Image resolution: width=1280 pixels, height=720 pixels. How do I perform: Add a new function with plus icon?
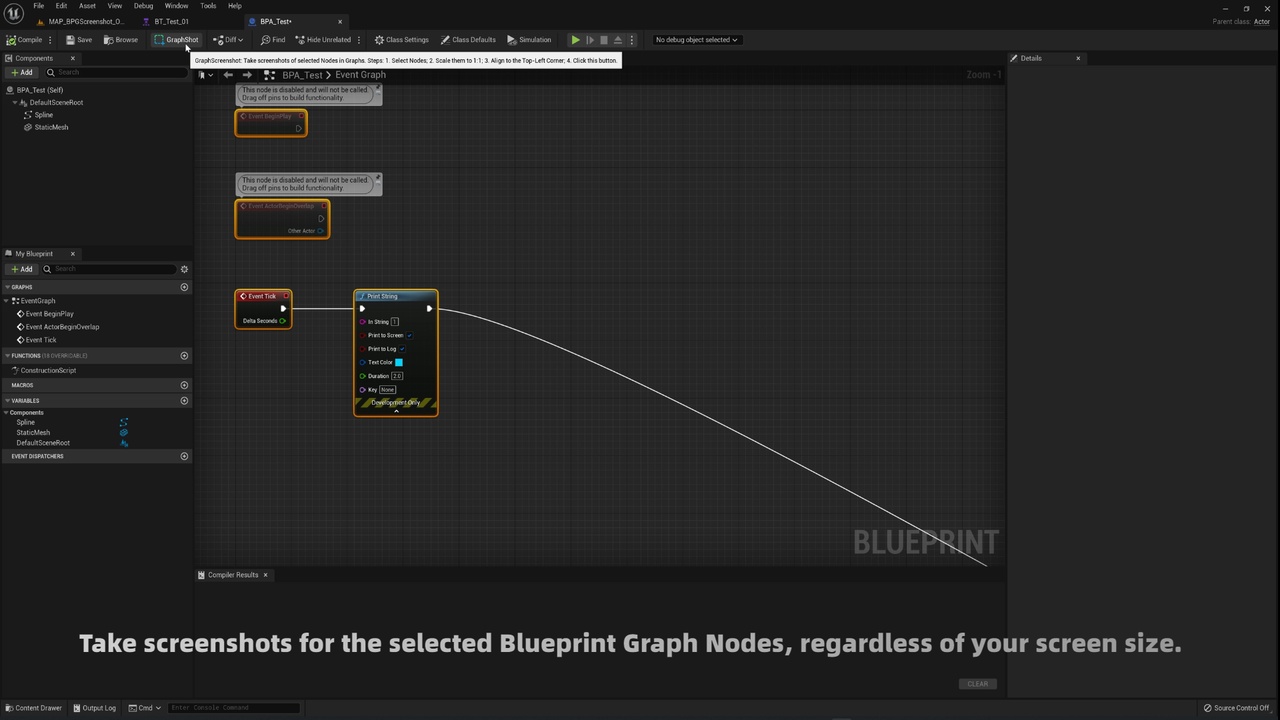click(184, 355)
